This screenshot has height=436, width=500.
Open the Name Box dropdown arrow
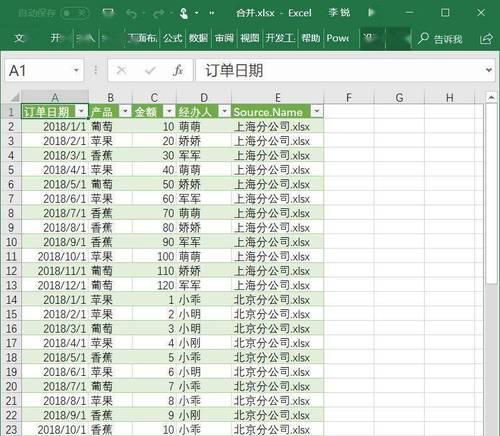(x=76, y=70)
